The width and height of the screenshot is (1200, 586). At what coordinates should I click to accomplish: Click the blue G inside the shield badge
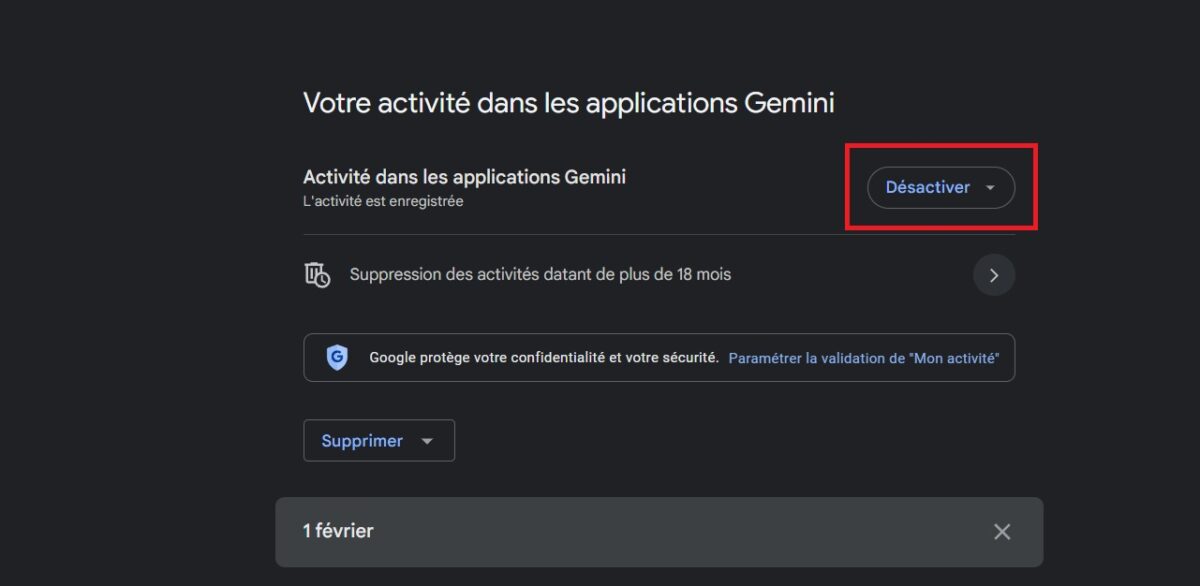tap(336, 357)
